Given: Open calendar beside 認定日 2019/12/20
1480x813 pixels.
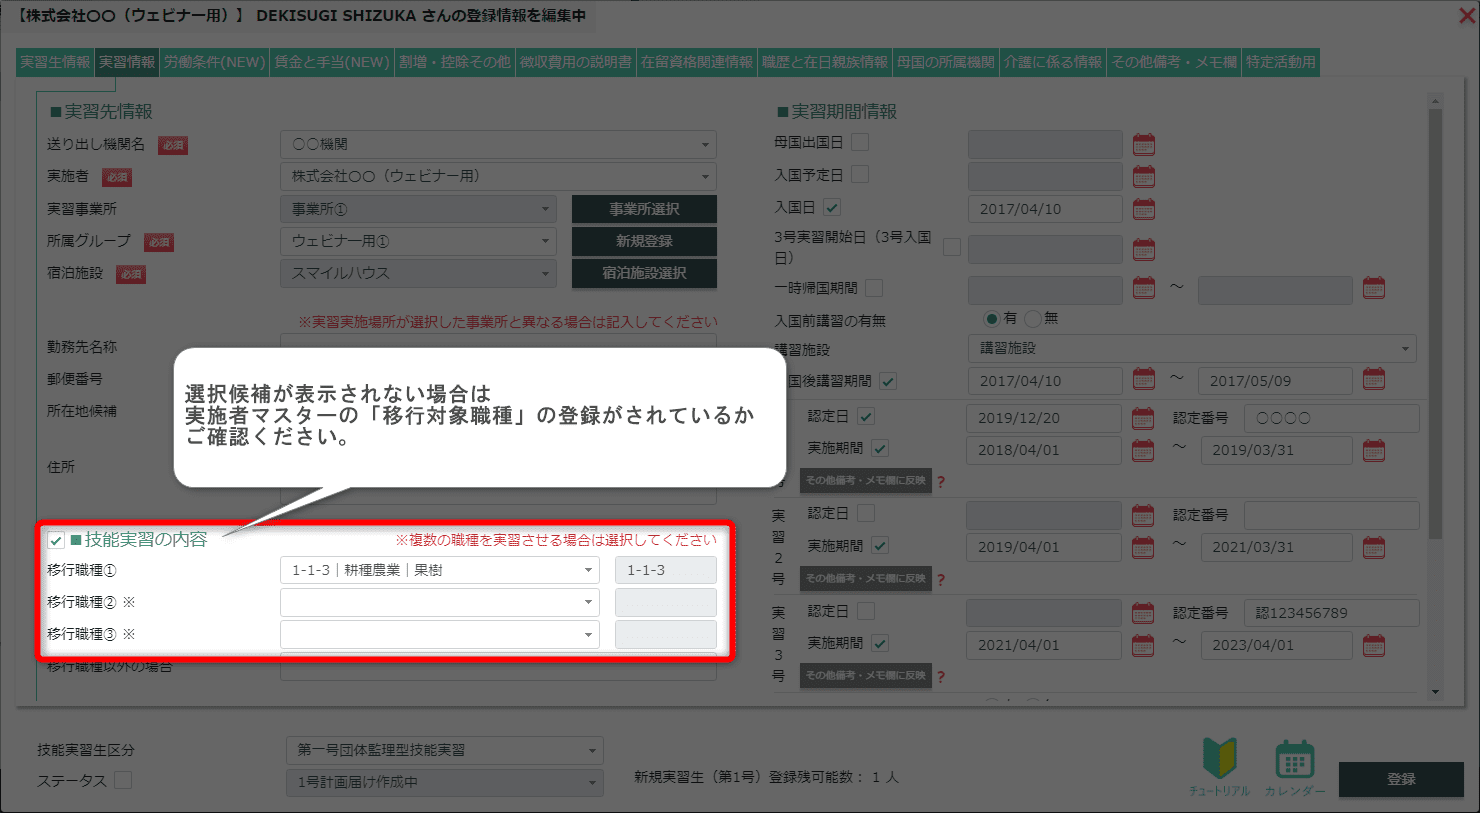Looking at the screenshot, I should tap(1142, 417).
